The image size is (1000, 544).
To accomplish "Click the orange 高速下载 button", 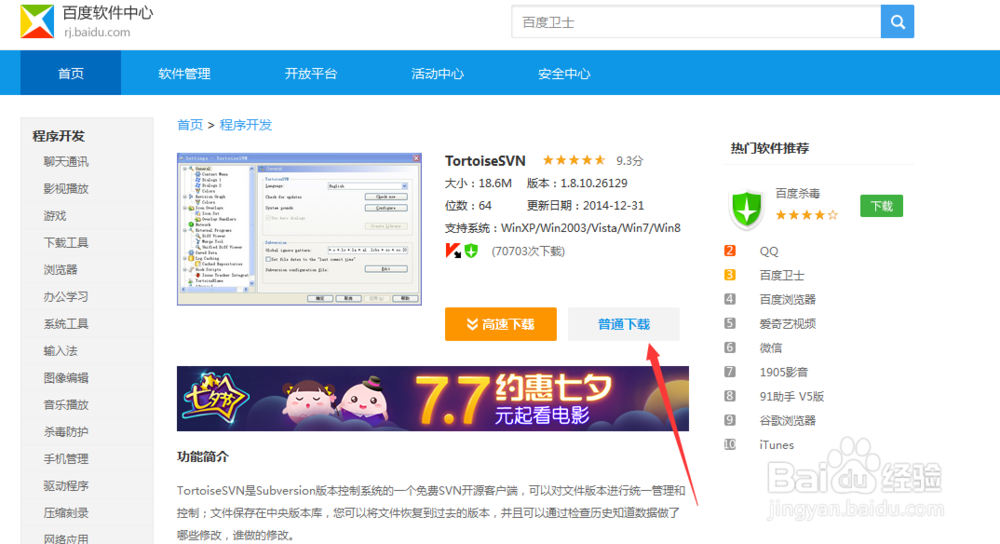I will coord(501,324).
